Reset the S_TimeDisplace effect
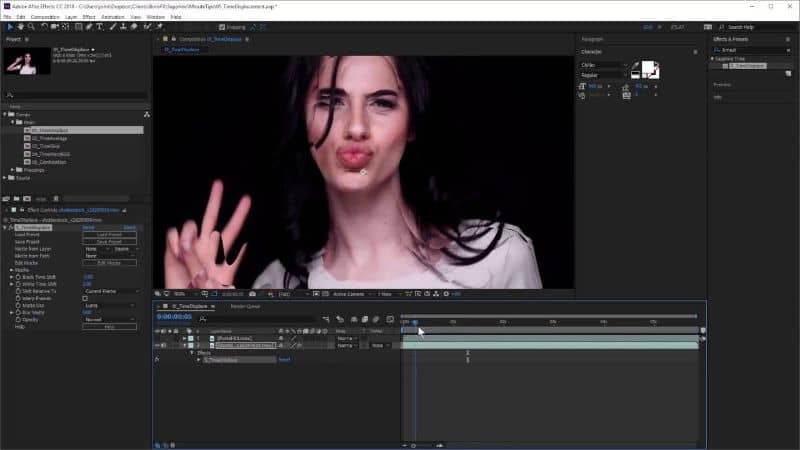800x450 pixels. pyautogui.click(x=88, y=228)
